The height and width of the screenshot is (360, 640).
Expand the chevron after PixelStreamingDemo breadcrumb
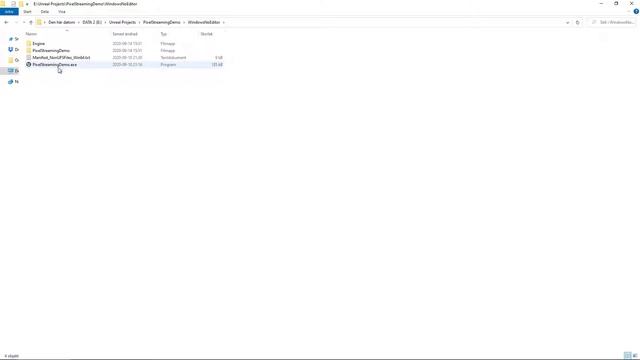tap(184, 22)
